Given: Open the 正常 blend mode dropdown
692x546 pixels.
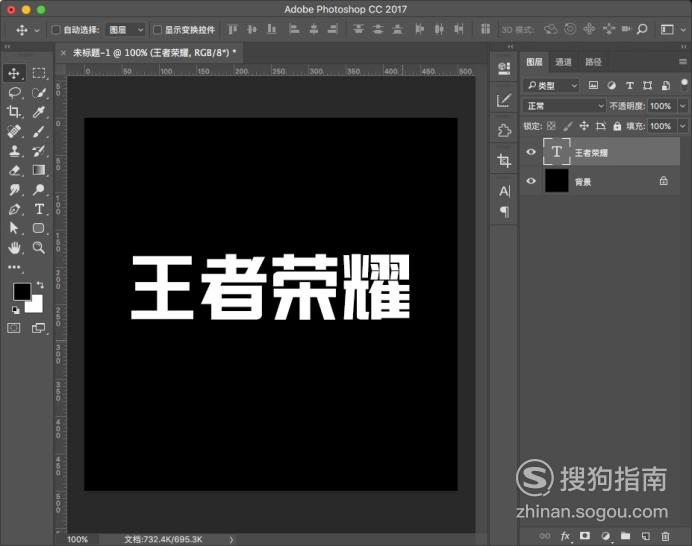Looking at the screenshot, I should (564, 106).
